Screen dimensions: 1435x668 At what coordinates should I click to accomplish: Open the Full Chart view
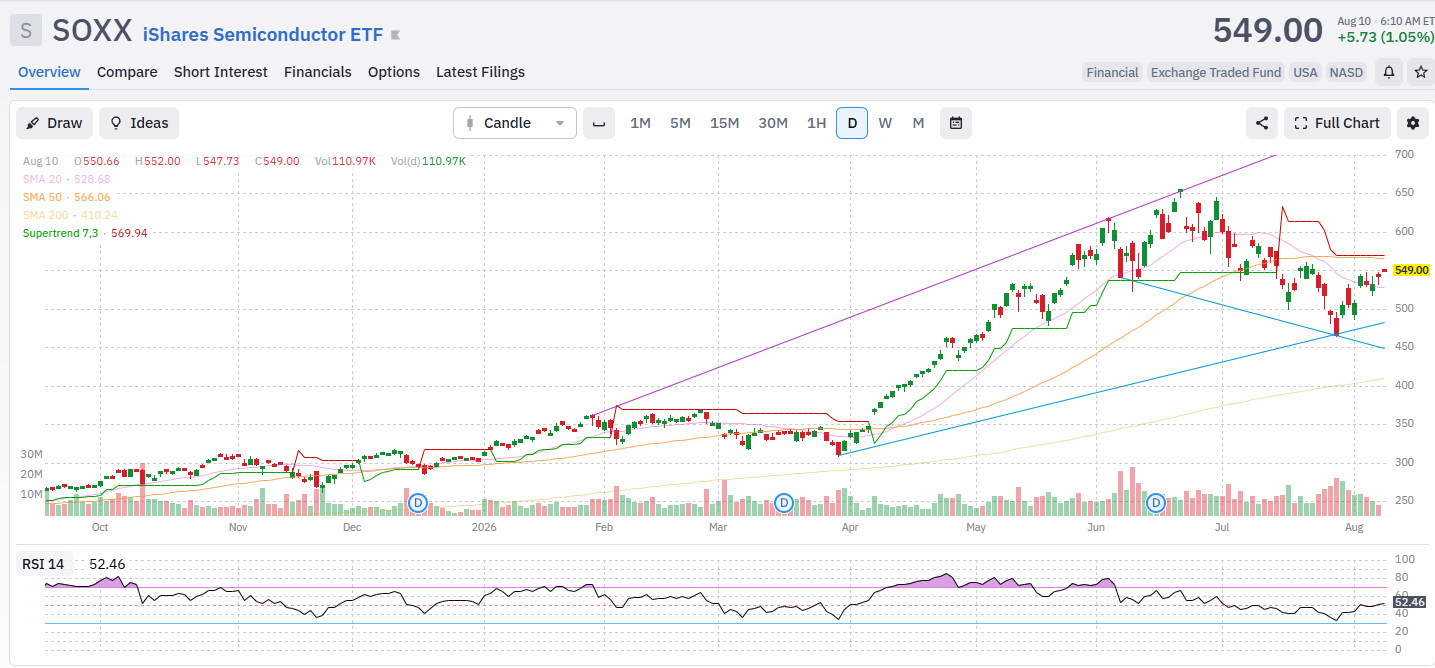[1337, 123]
